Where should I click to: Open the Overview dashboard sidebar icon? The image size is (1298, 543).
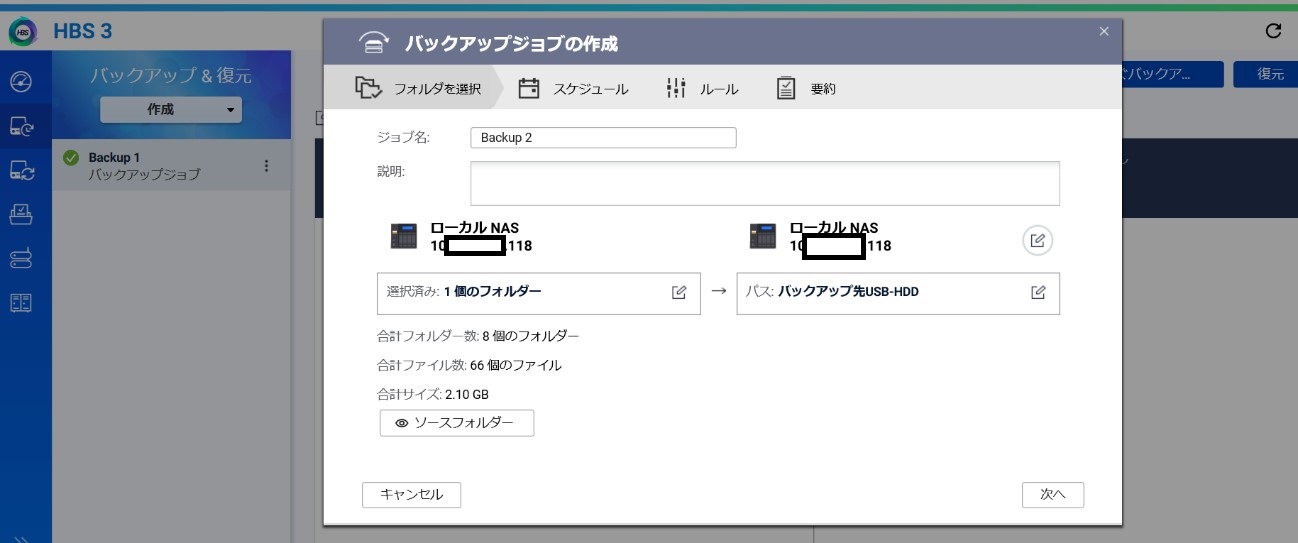21,81
